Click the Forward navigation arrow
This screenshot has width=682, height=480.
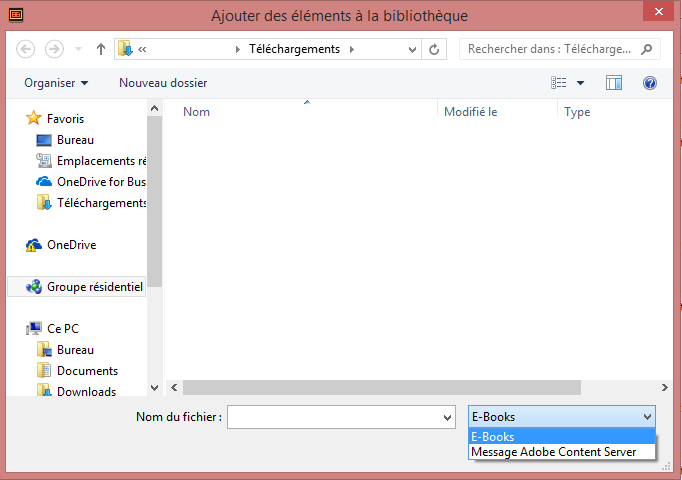pyautogui.click(x=54, y=49)
